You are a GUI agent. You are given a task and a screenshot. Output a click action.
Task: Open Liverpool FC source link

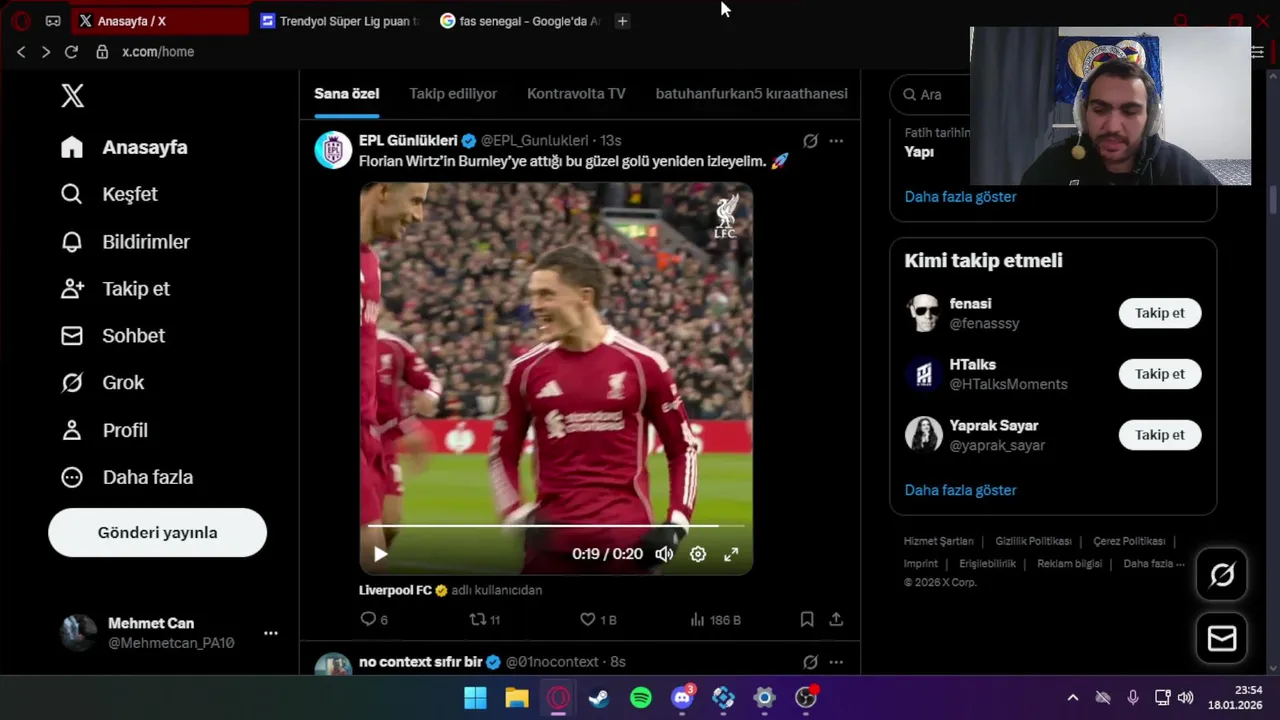click(395, 590)
